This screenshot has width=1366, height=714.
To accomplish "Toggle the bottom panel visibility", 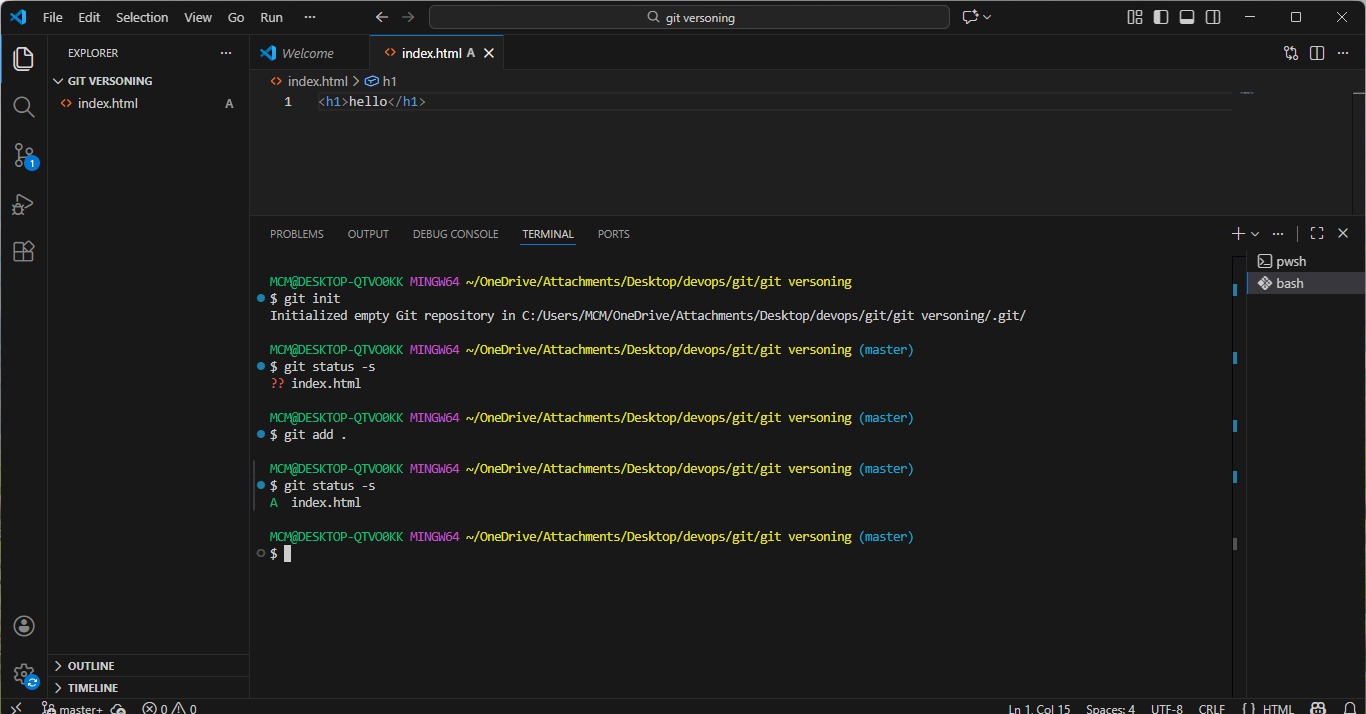I will (x=1187, y=17).
